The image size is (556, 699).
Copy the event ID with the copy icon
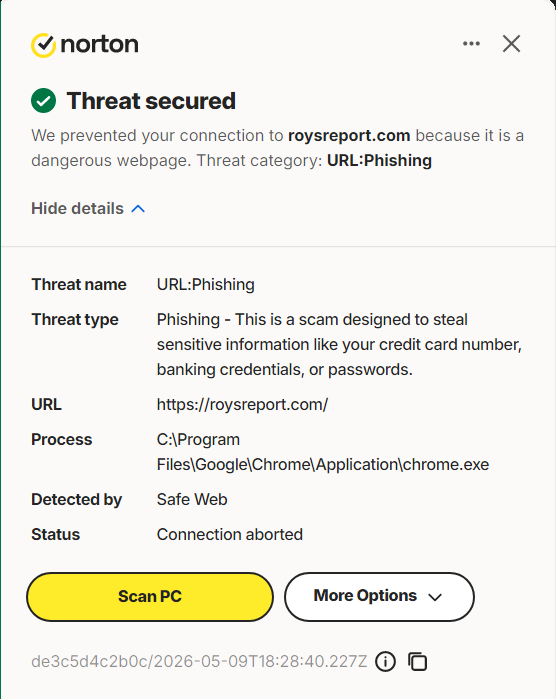[x=417, y=661]
